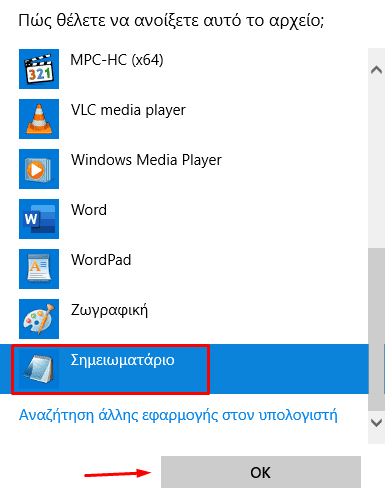Select MPC-HC (x64) label in the app list
The width and height of the screenshot is (385, 500).
click(117, 60)
